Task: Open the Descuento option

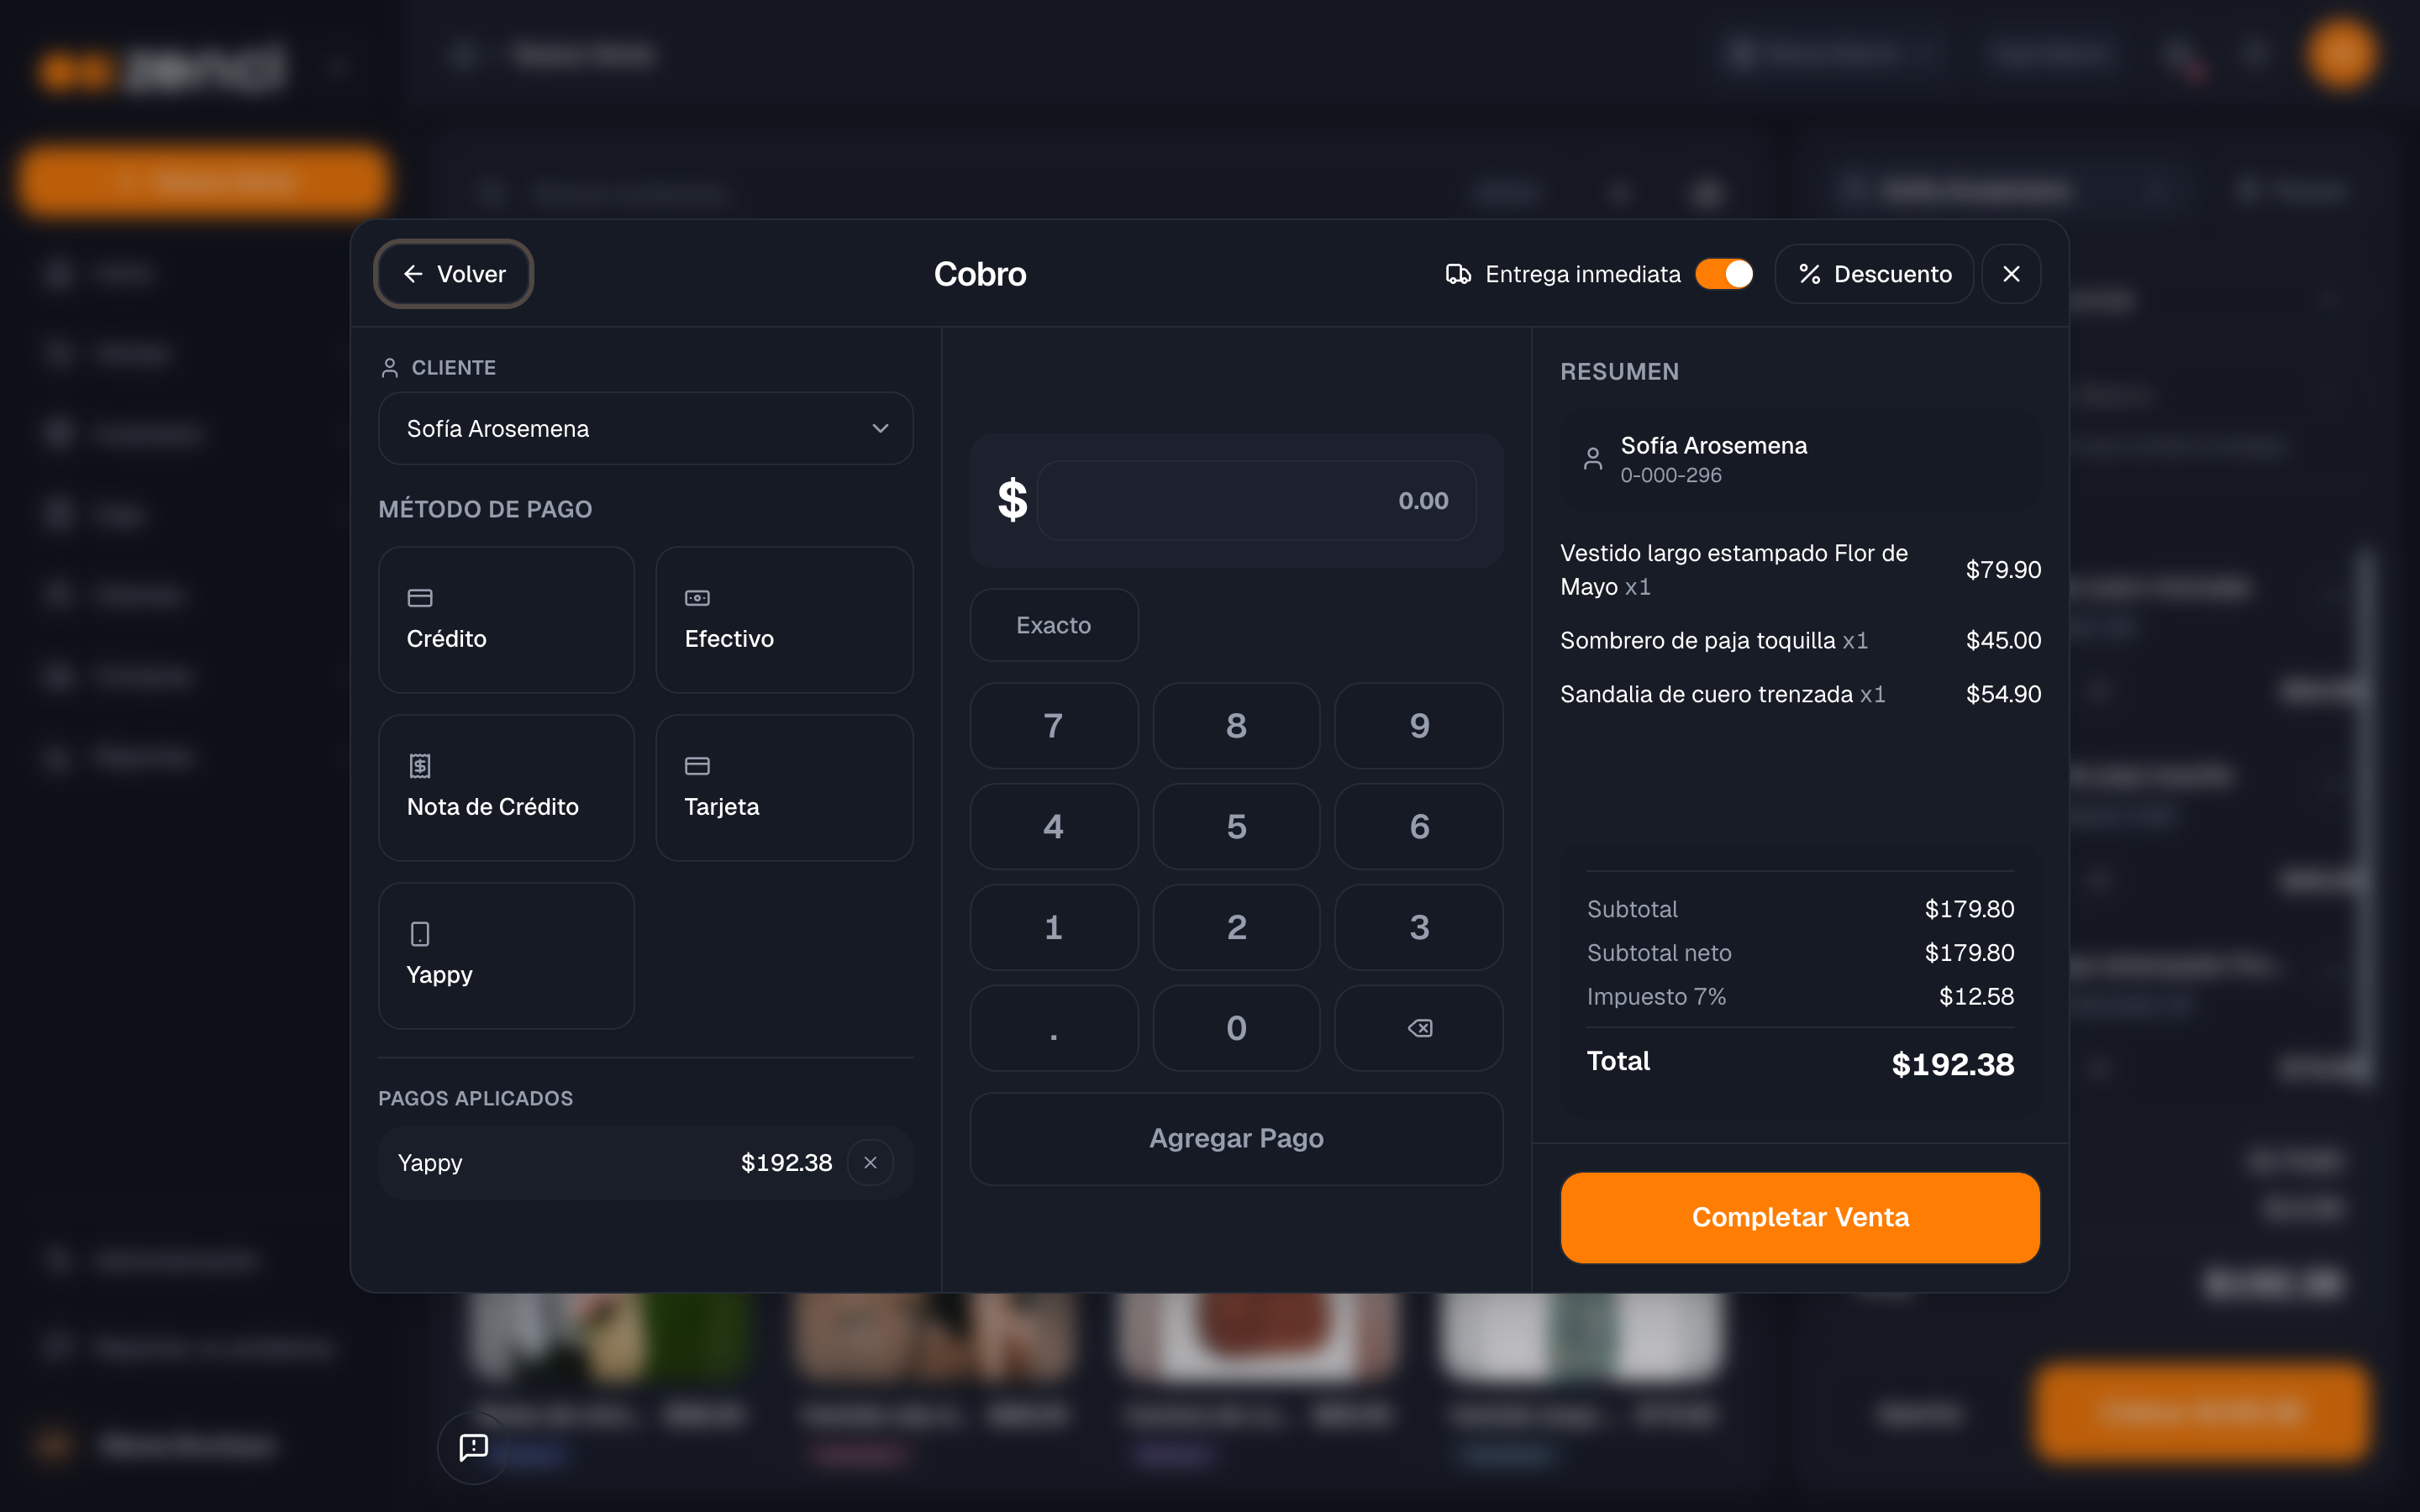Action: point(1874,274)
